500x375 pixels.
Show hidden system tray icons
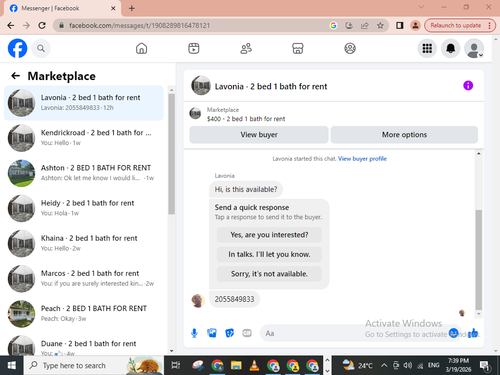[384, 366]
